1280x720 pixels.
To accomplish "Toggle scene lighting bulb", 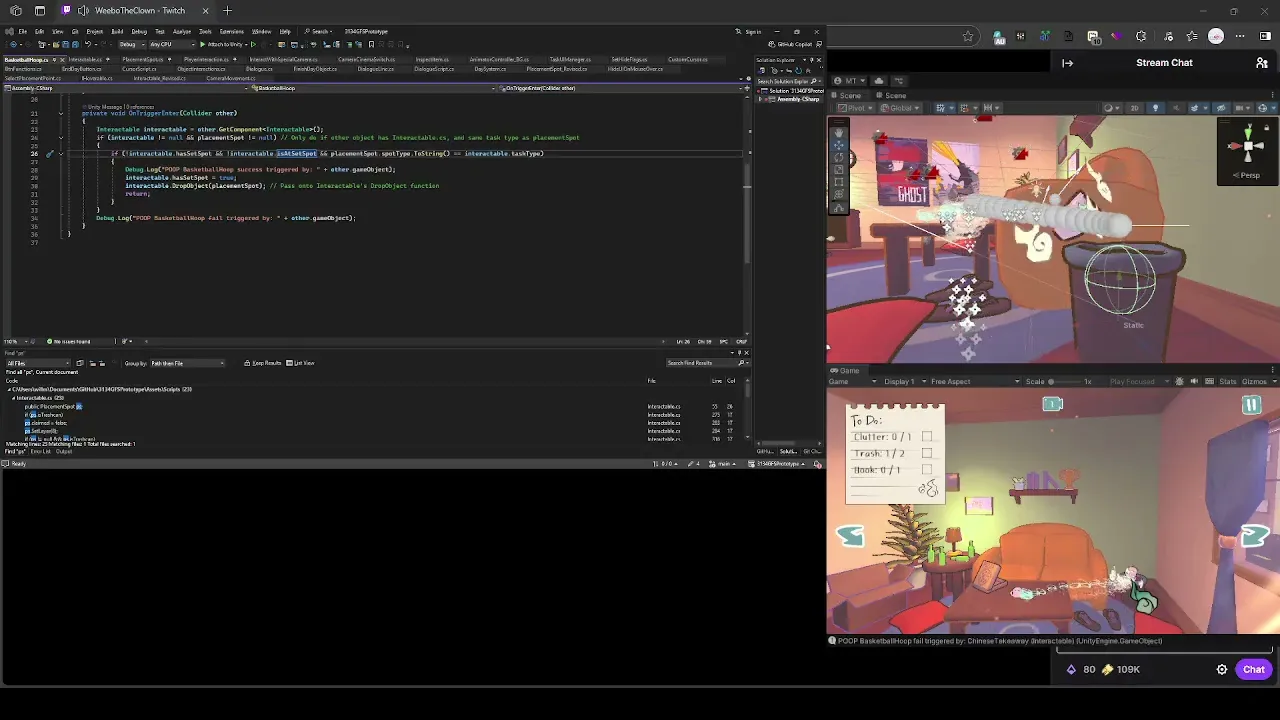I will click(x=1155, y=108).
